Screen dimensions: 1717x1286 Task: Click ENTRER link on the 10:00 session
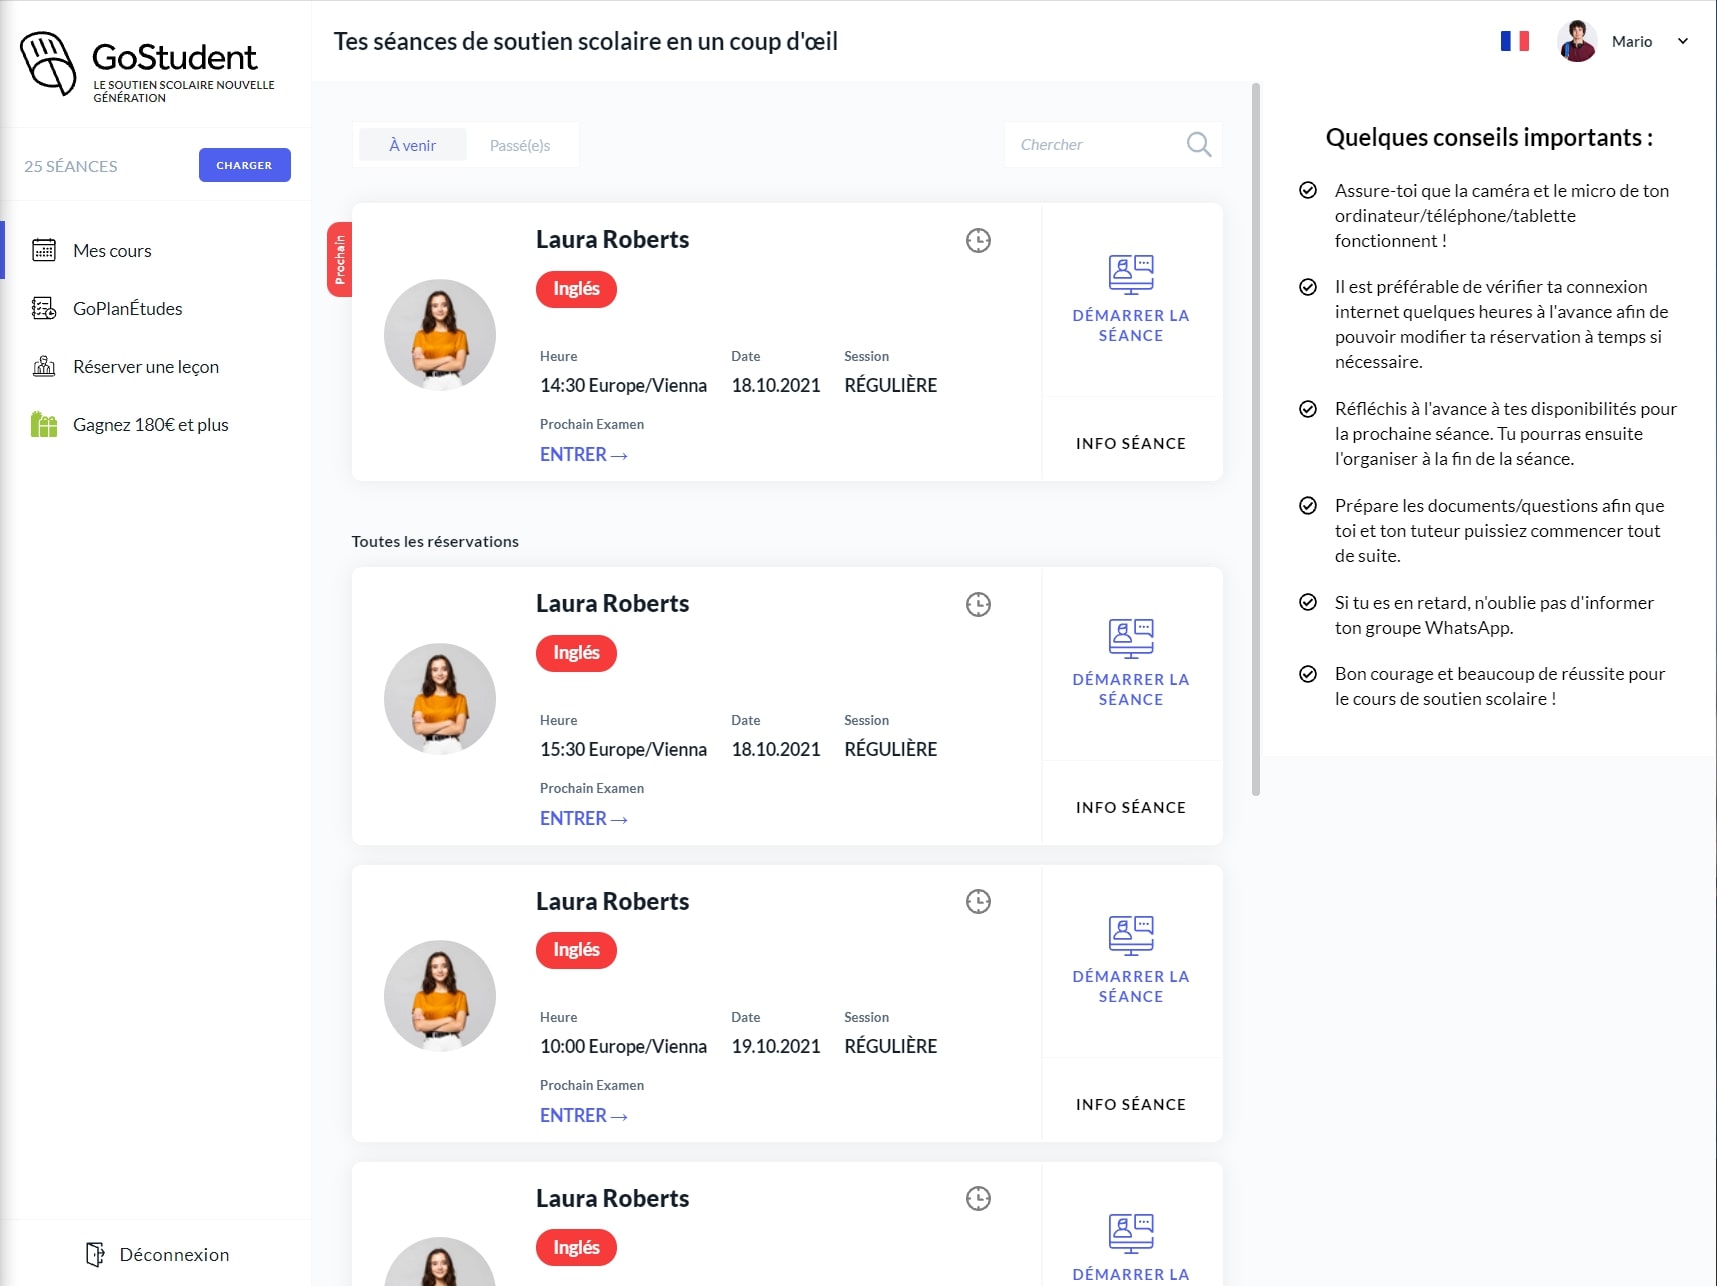click(x=583, y=1115)
